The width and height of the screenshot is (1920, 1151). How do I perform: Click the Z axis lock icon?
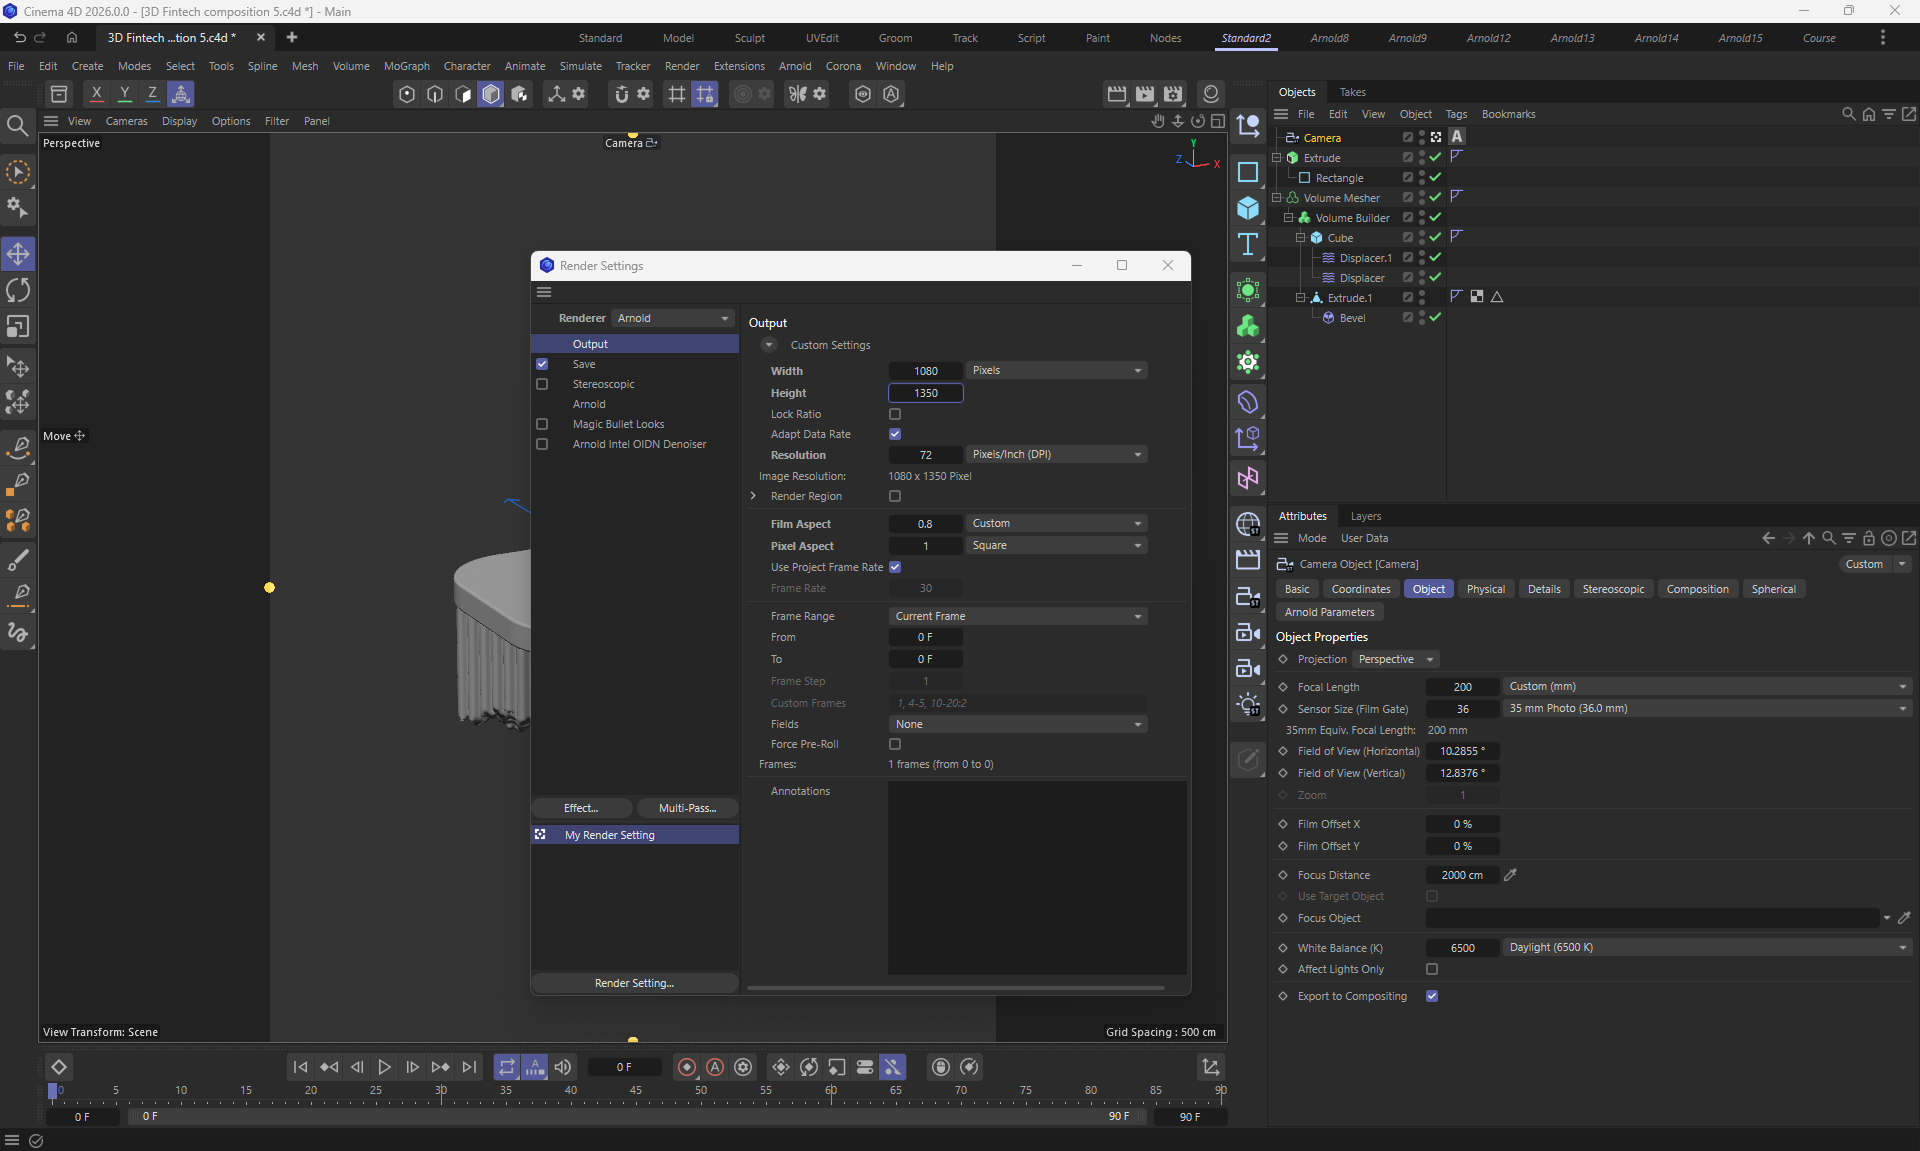click(152, 94)
